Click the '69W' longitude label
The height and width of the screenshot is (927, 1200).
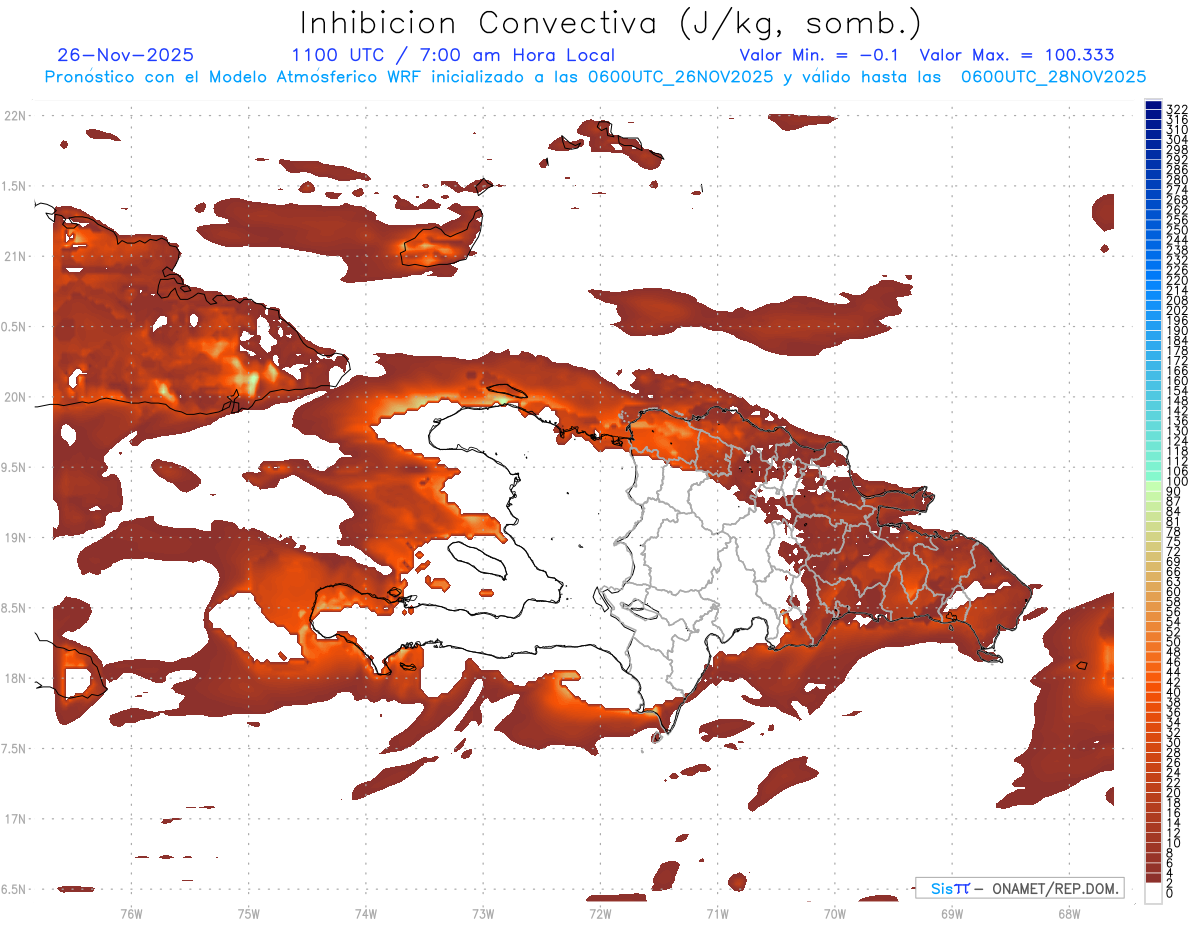(x=952, y=912)
